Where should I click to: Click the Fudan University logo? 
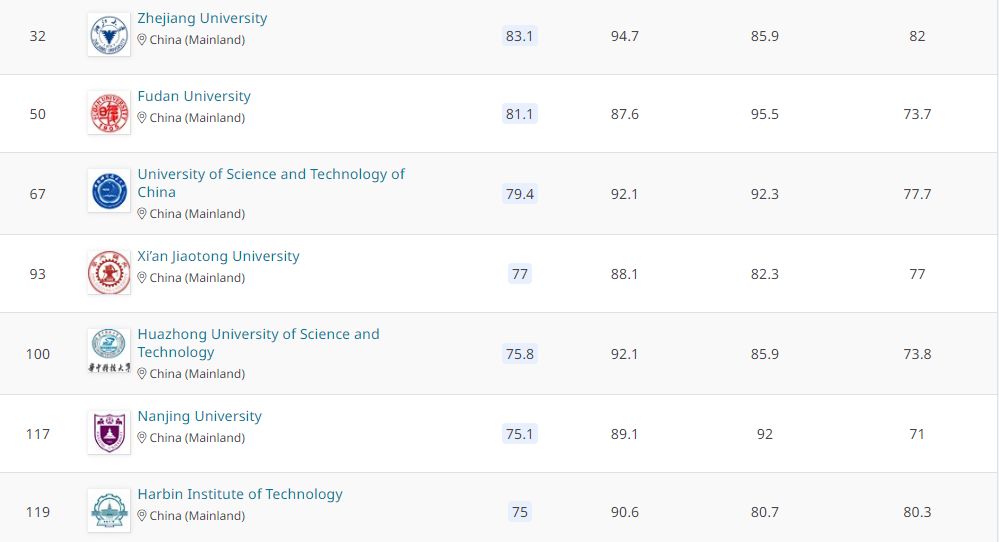coord(108,113)
